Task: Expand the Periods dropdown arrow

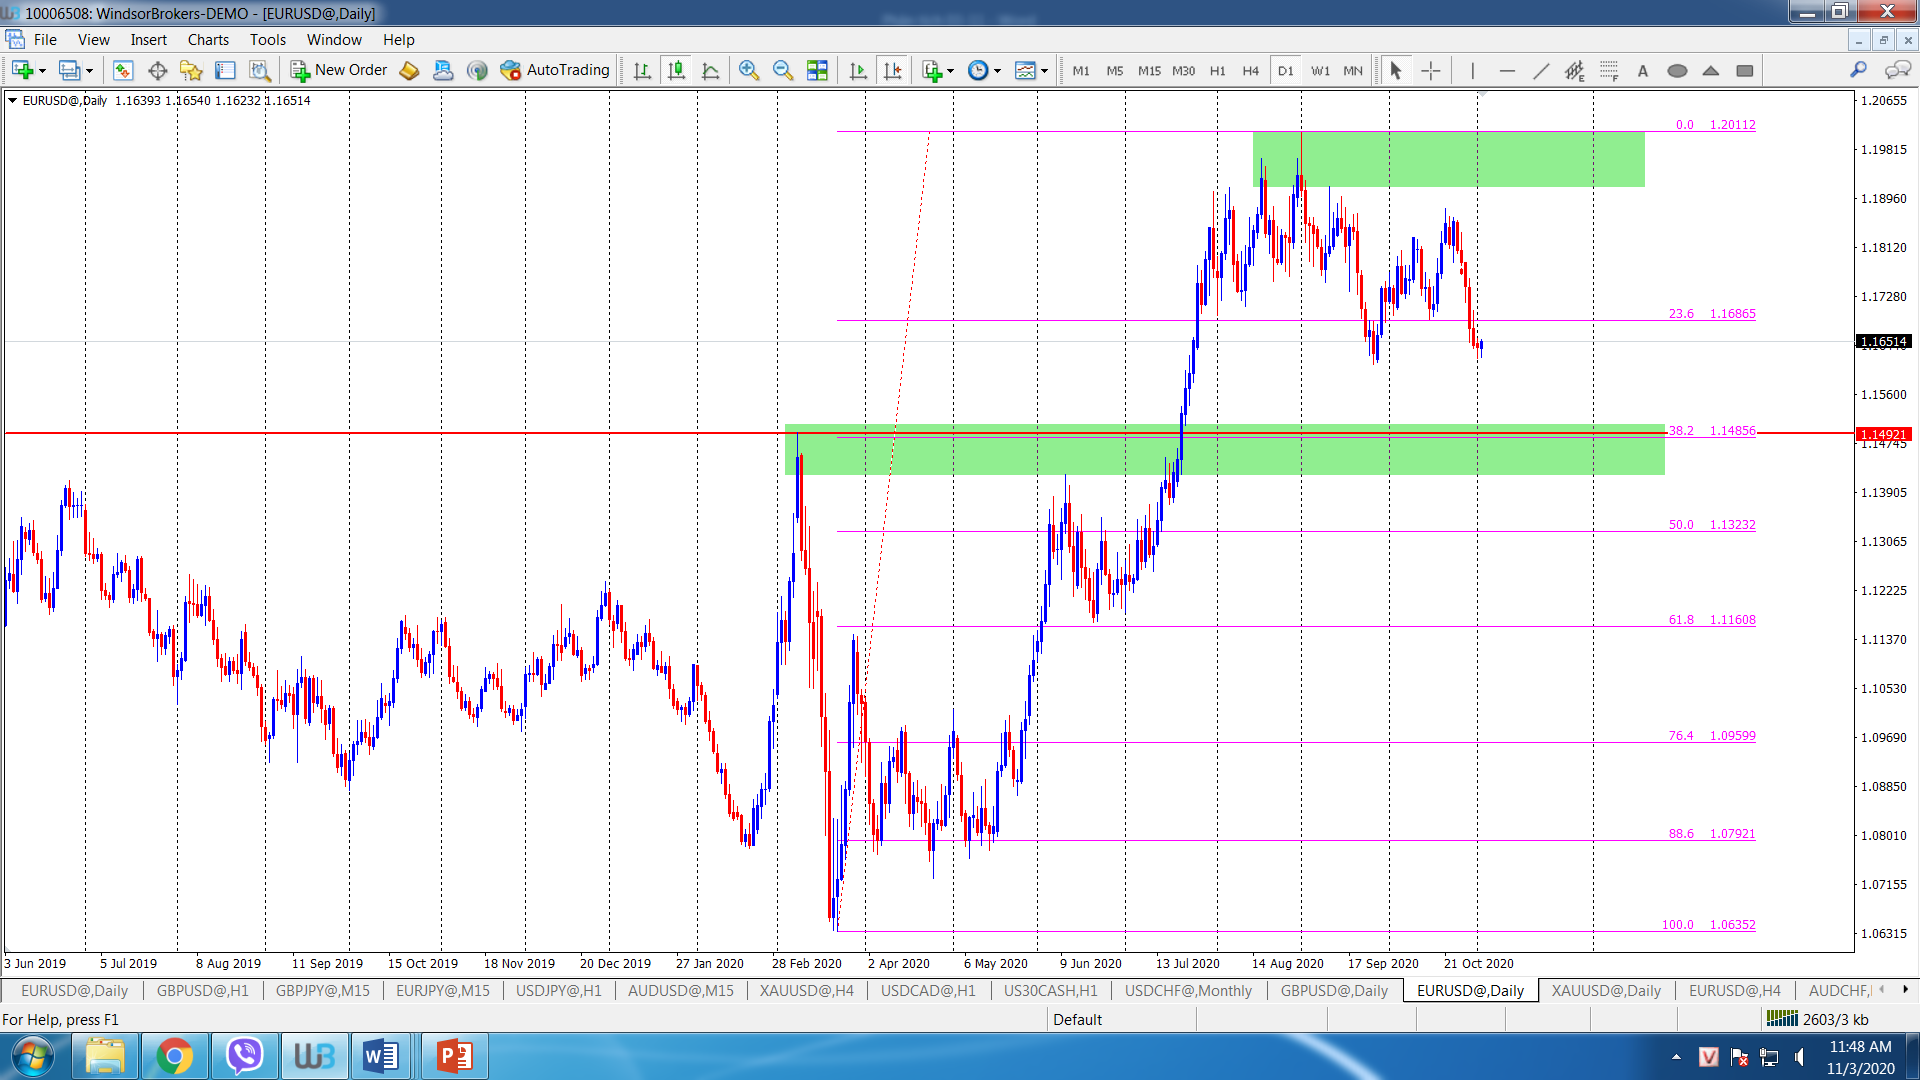Action: pos(997,71)
